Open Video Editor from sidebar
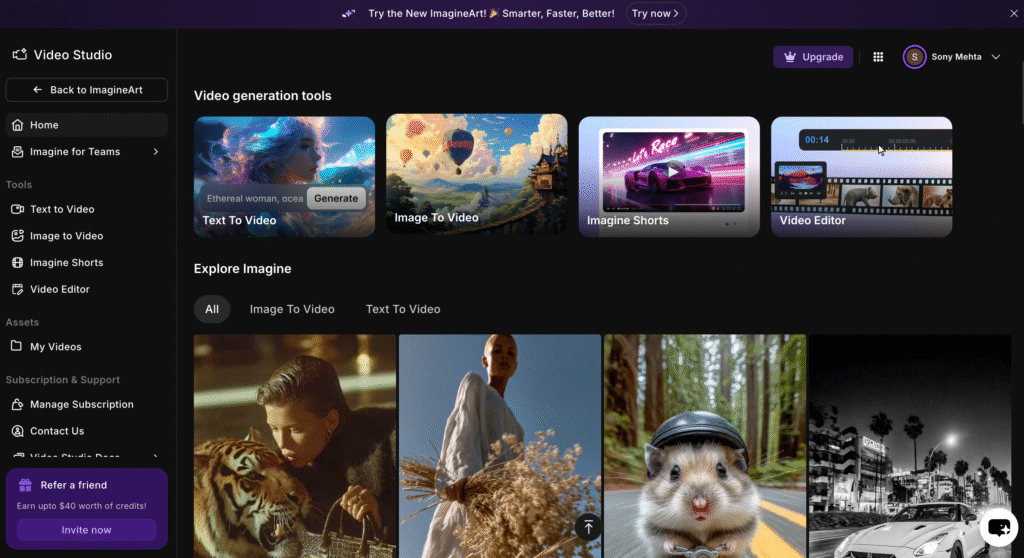 point(59,289)
